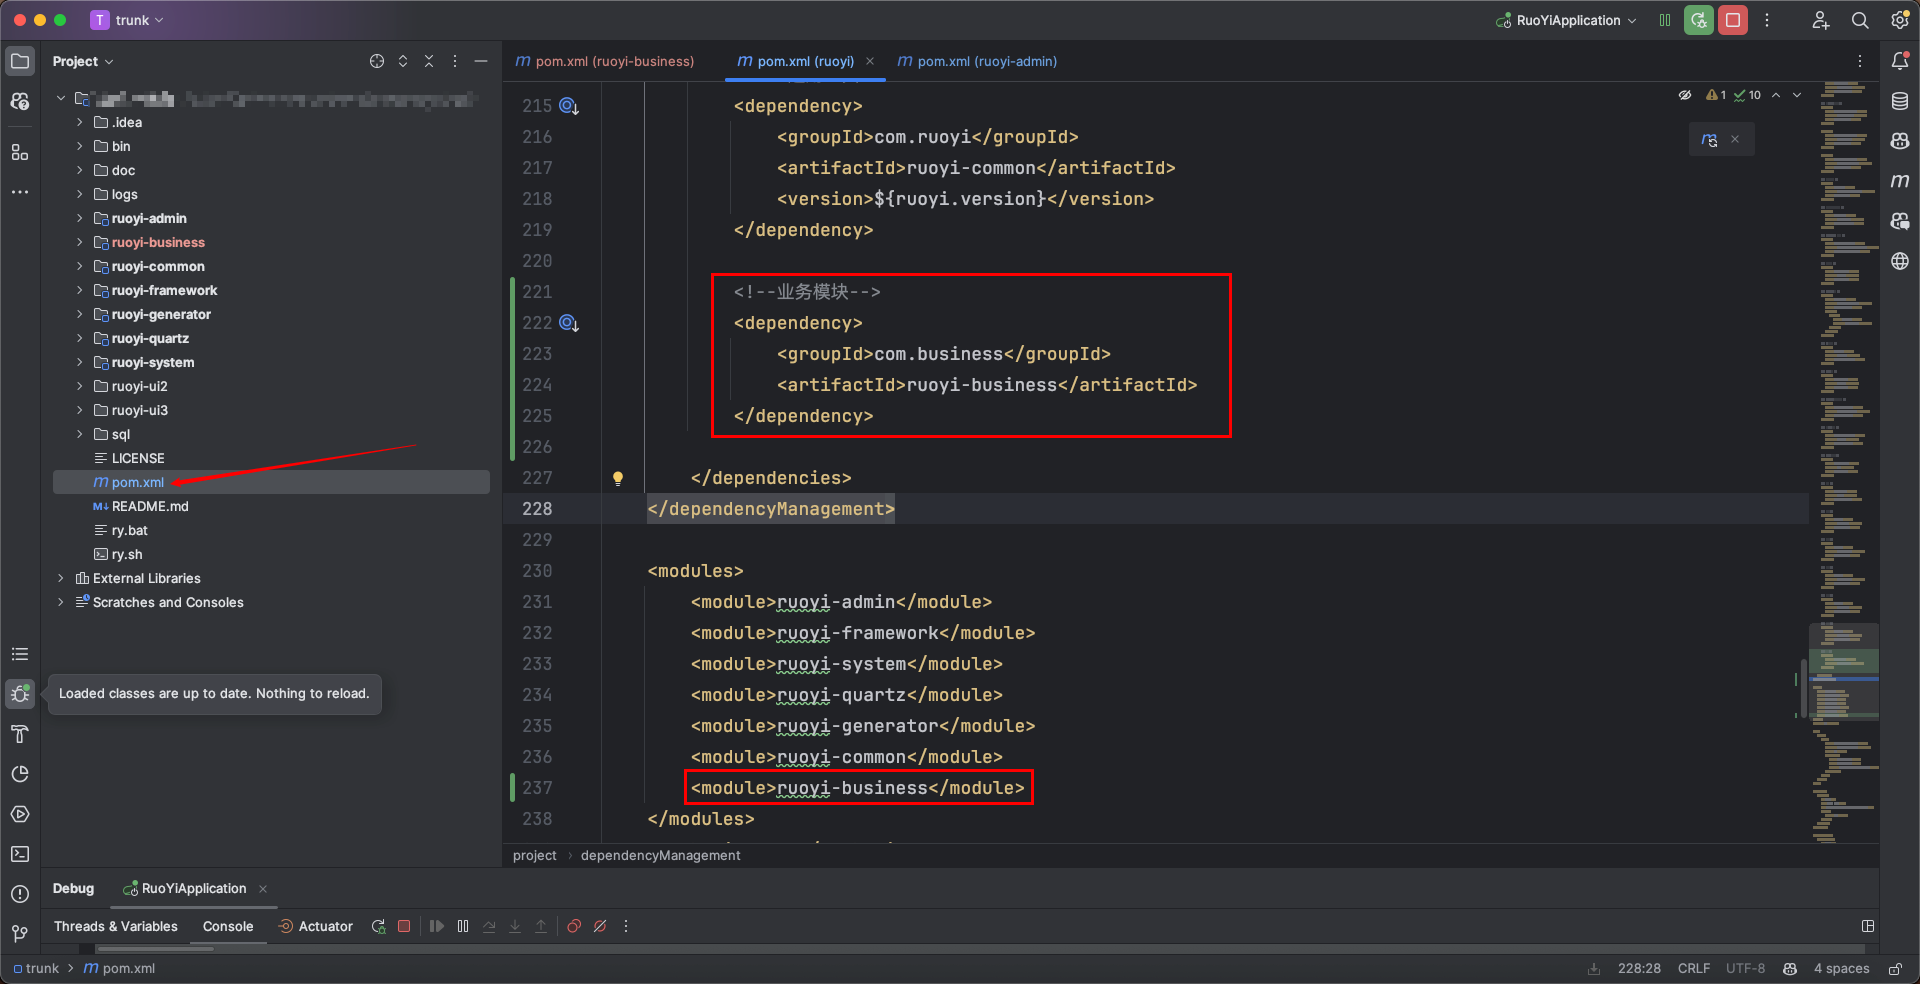The height and width of the screenshot is (984, 1920).
Task: Open line separator CRLF selector
Action: [x=1694, y=969]
